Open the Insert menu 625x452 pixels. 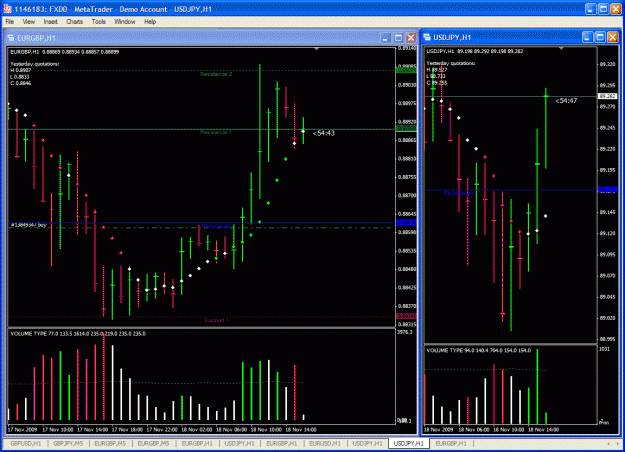[x=51, y=22]
